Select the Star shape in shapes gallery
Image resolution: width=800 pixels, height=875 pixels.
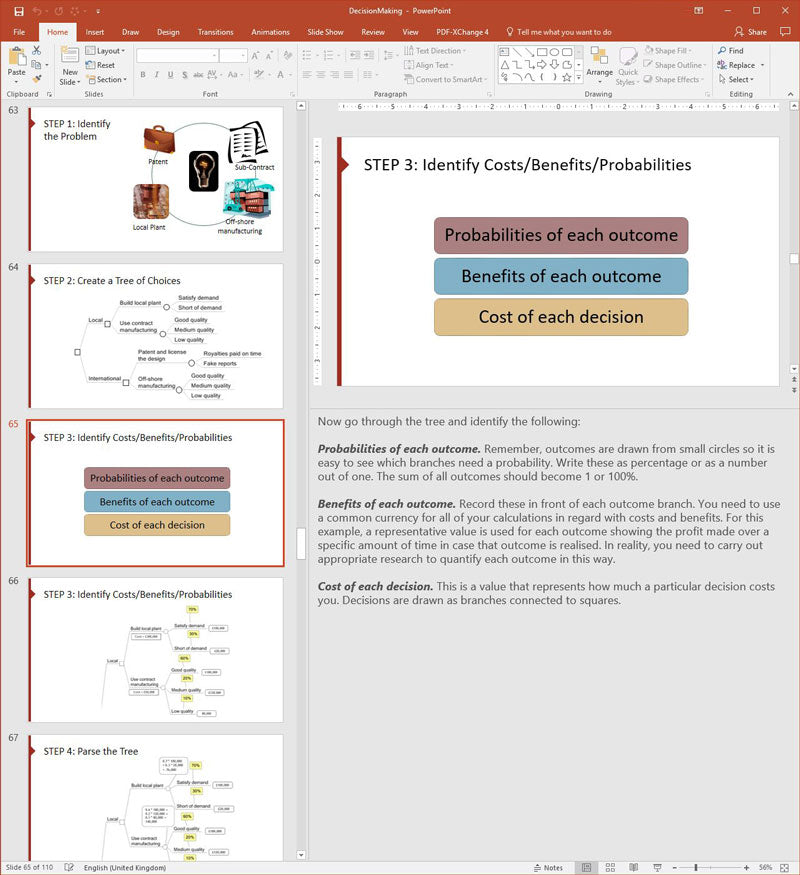(567, 78)
